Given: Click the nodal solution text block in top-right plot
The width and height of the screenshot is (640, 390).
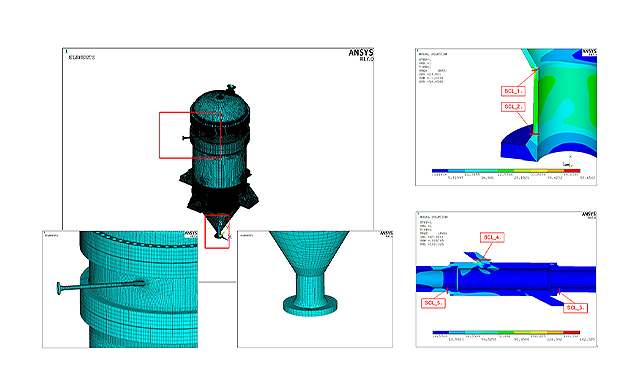Looking at the screenshot, I should 432,68.
